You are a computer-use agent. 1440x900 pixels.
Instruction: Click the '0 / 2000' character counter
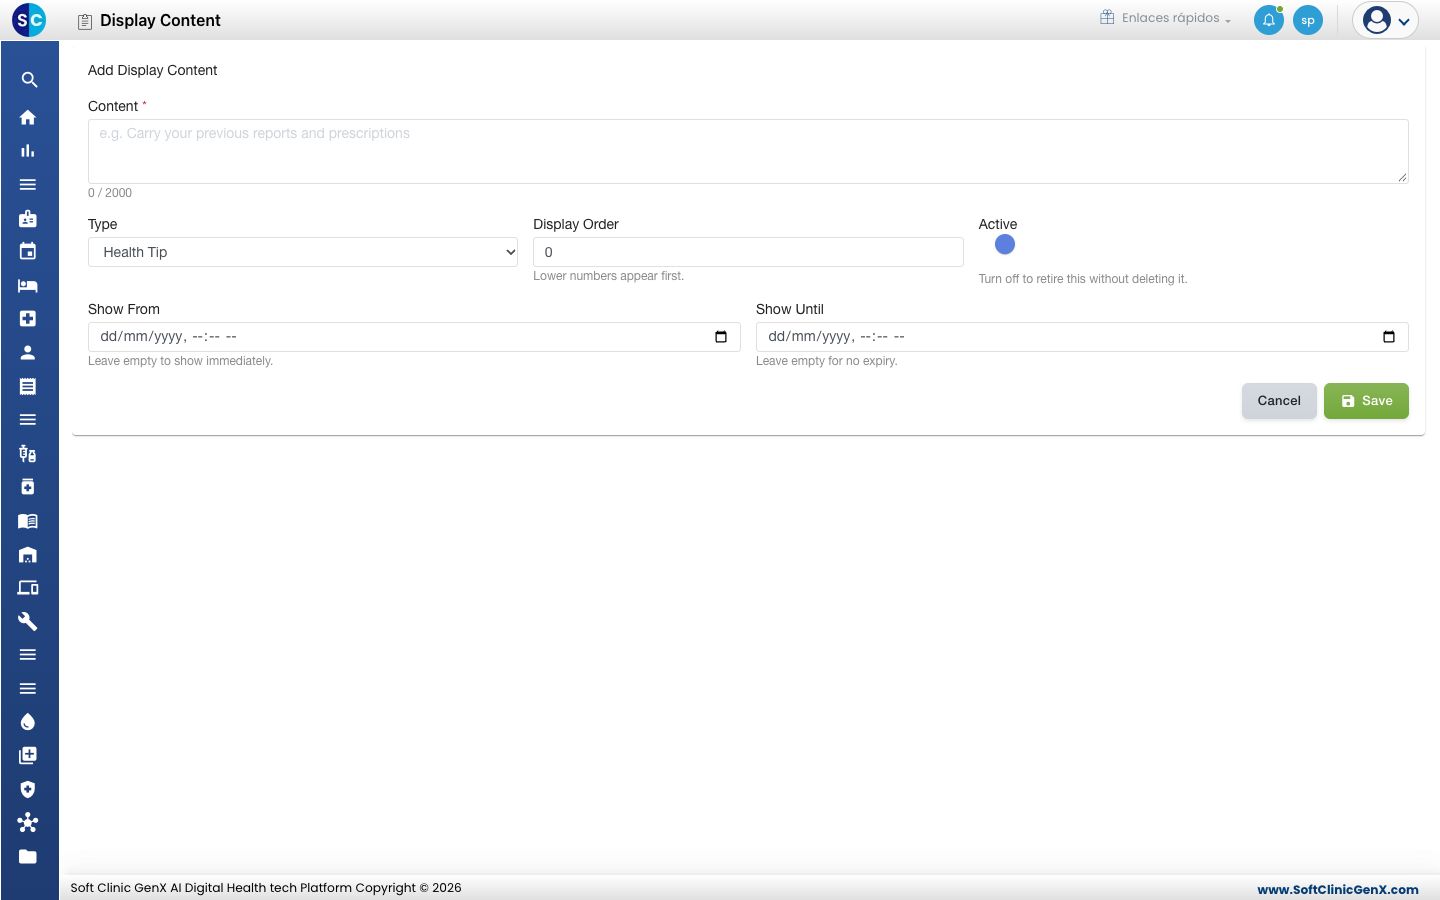(110, 193)
